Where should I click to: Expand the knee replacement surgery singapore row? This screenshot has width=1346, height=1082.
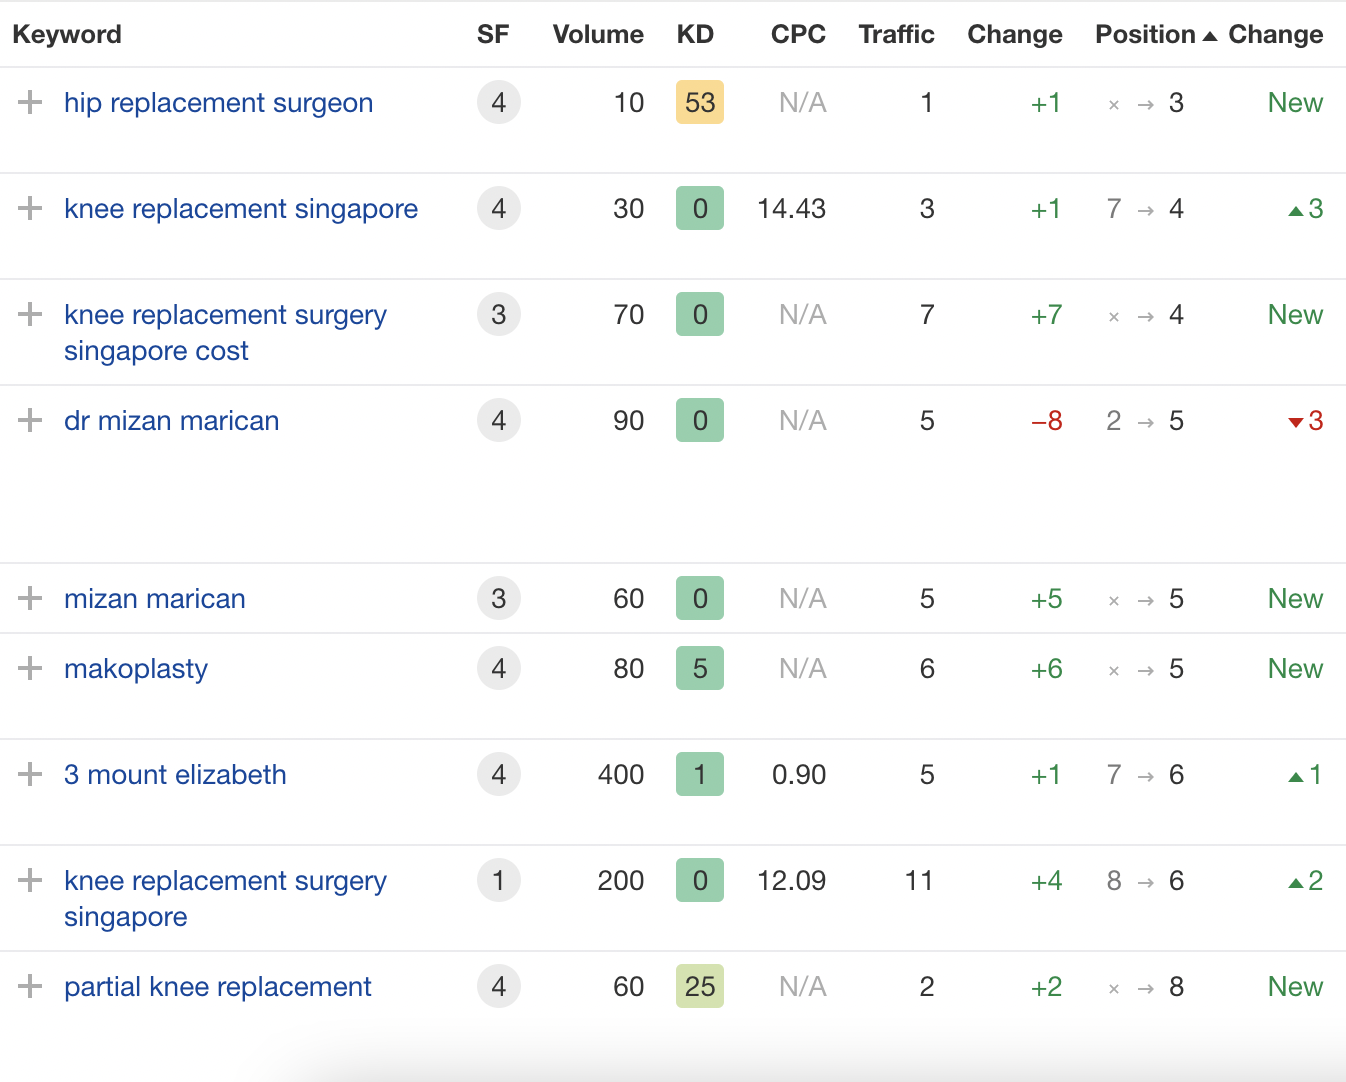(30, 880)
